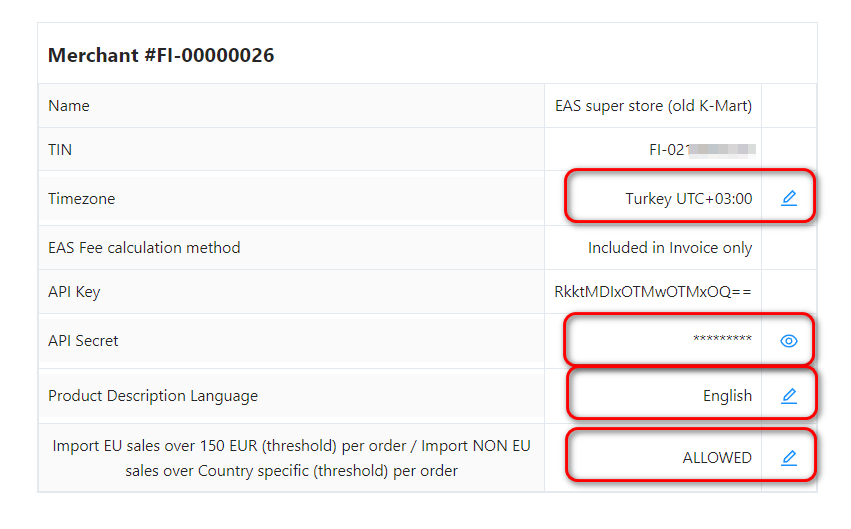This screenshot has height=529, width=851.
Task: Click the TIN row label
Action: (x=60, y=150)
